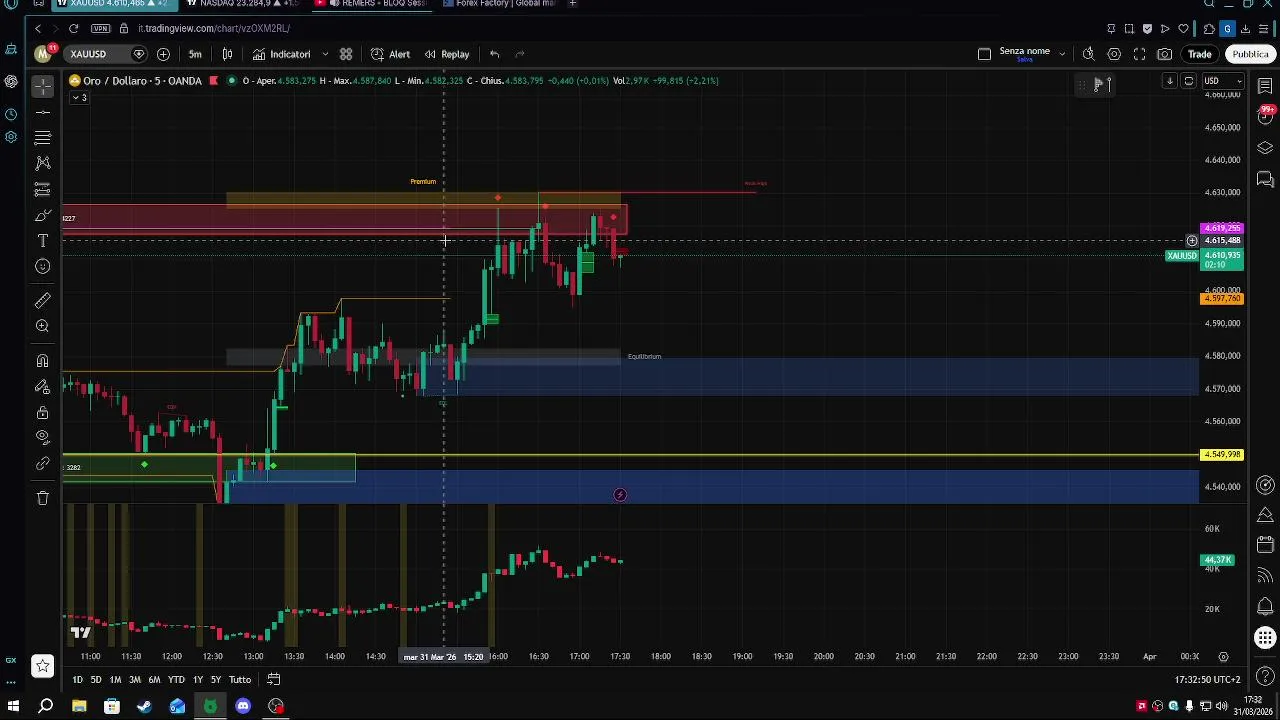Open the Fibonacci and Gann tools
This screenshot has height=720, width=1280.
click(42, 137)
